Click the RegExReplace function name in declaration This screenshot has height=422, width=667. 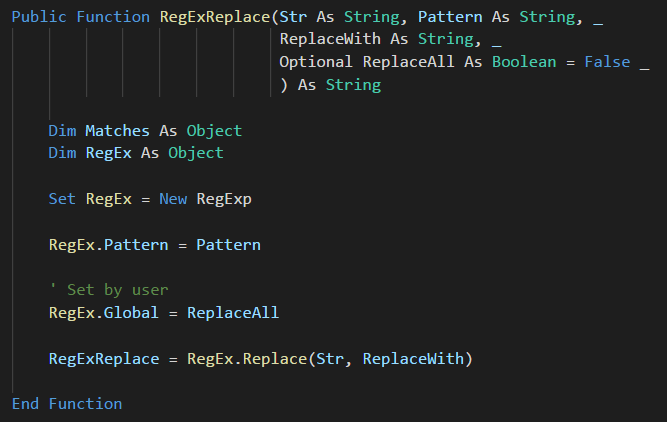215,17
